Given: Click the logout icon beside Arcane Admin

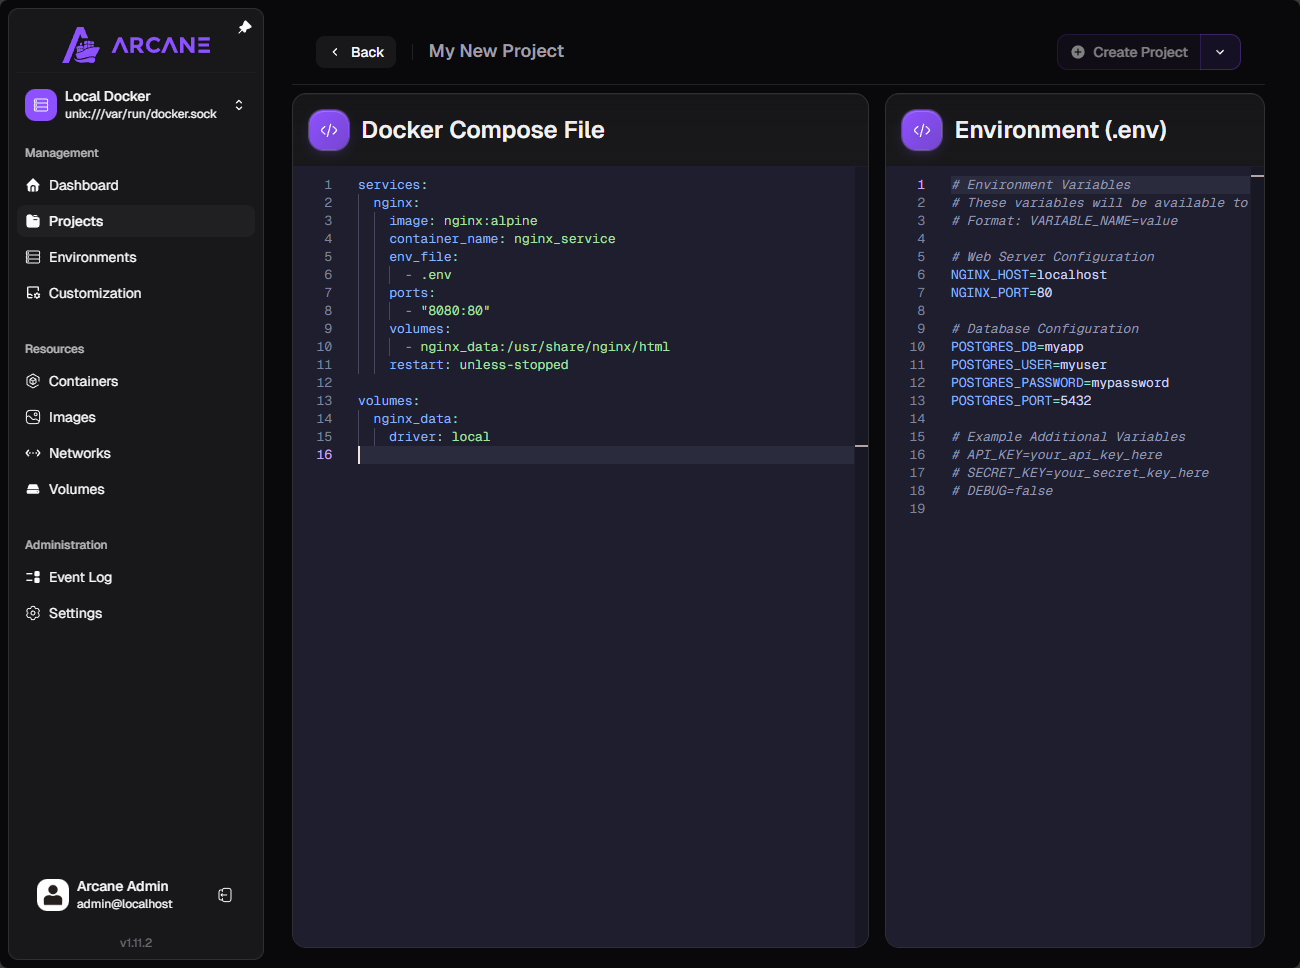Looking at the screenshot, I should (x=225, y=895).
